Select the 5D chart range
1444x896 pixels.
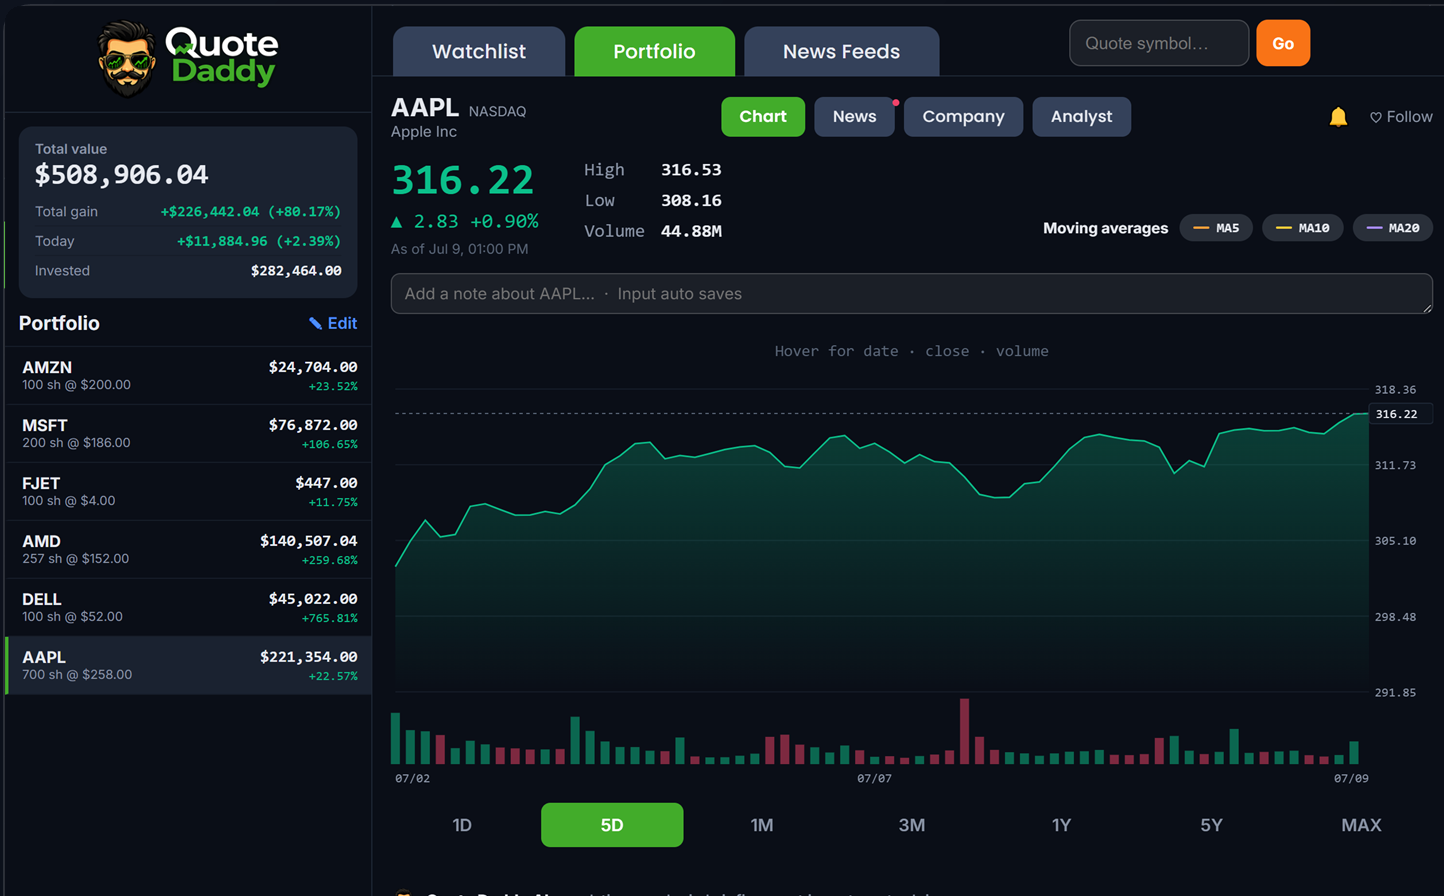click(612, 825)
